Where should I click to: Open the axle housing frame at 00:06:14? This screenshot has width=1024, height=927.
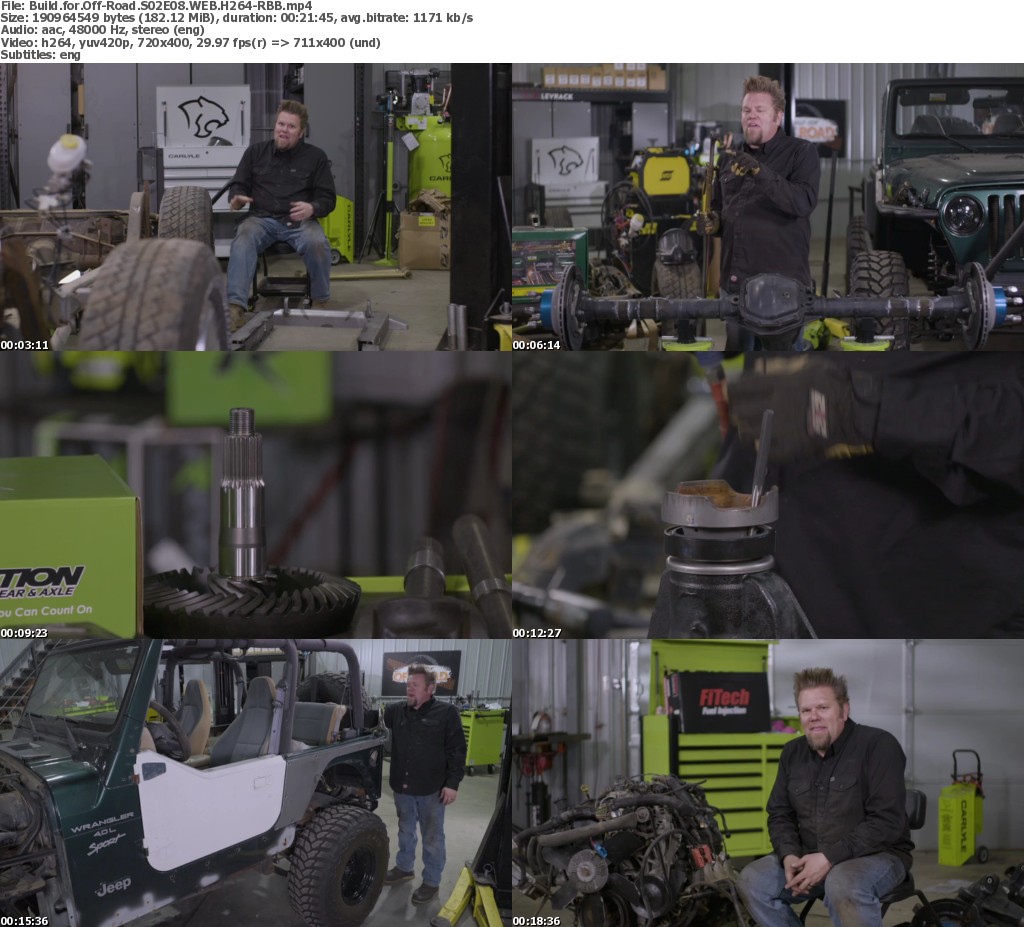[x=767, y=206]
